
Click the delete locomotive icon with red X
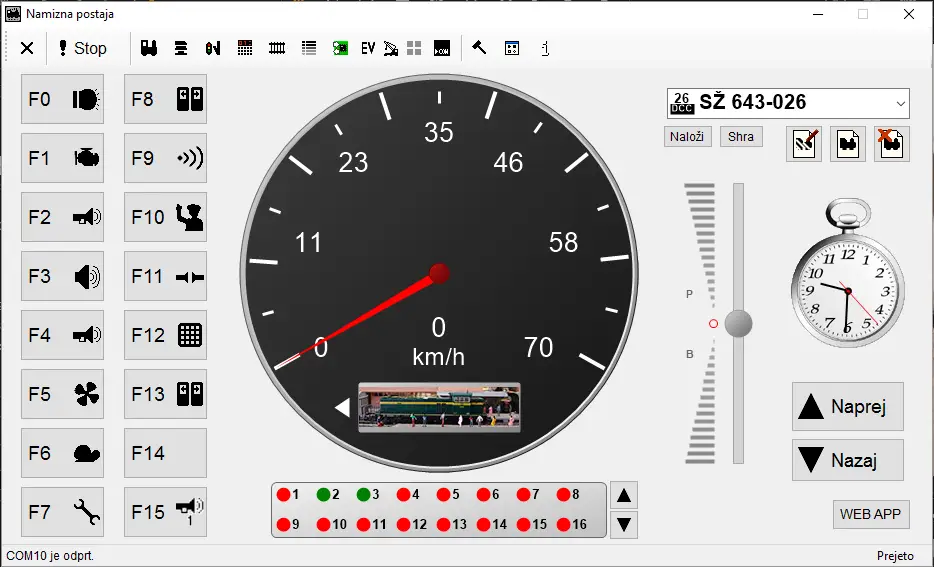click(891, 144)
